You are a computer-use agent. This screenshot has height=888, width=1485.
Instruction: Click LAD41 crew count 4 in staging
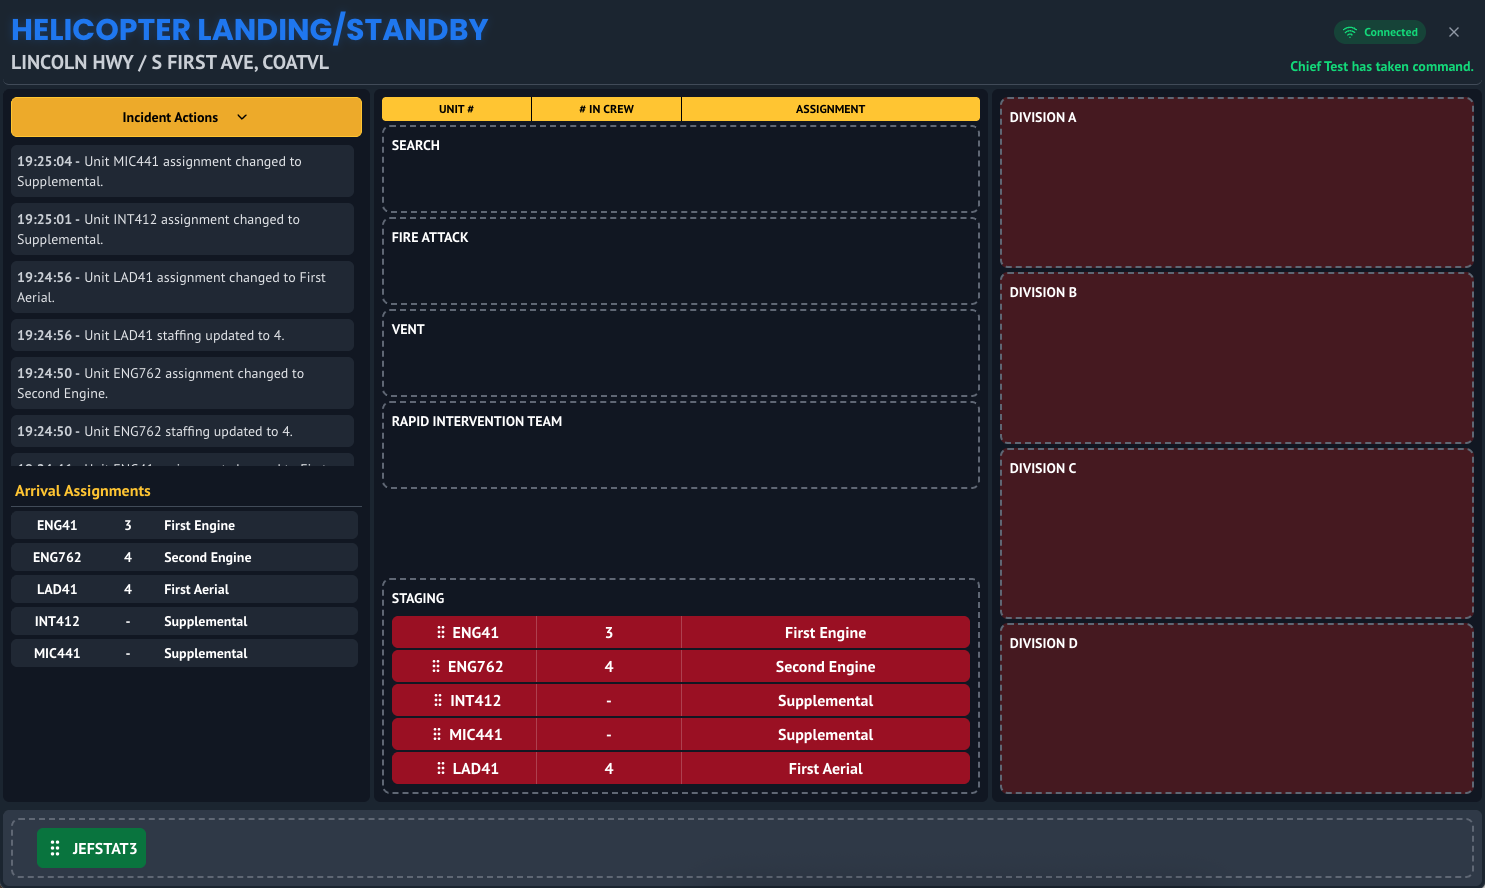point(609,768)
